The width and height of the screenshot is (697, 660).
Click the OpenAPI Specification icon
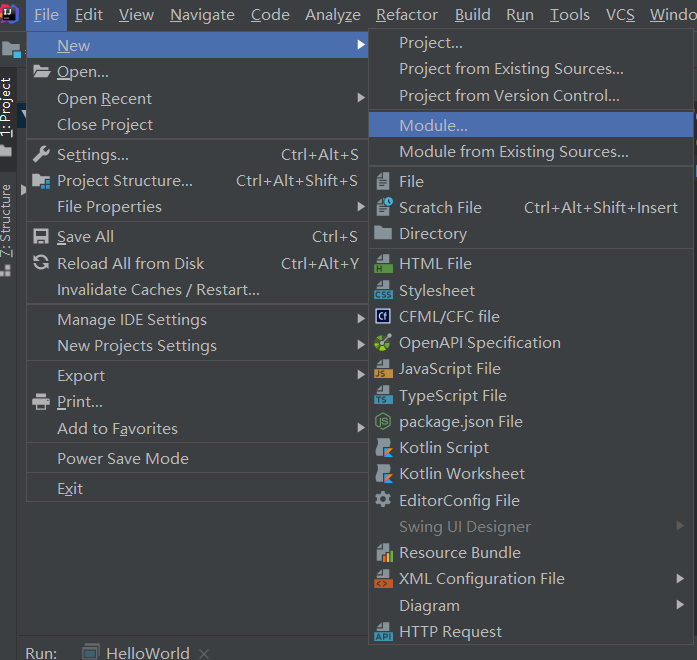coord(383,342)
